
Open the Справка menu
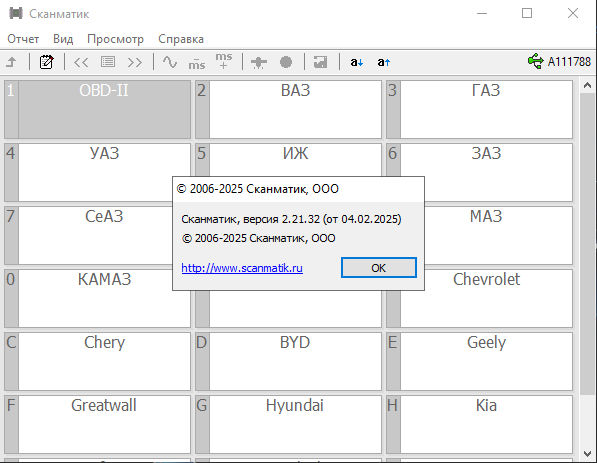click(x=181, y=39)
